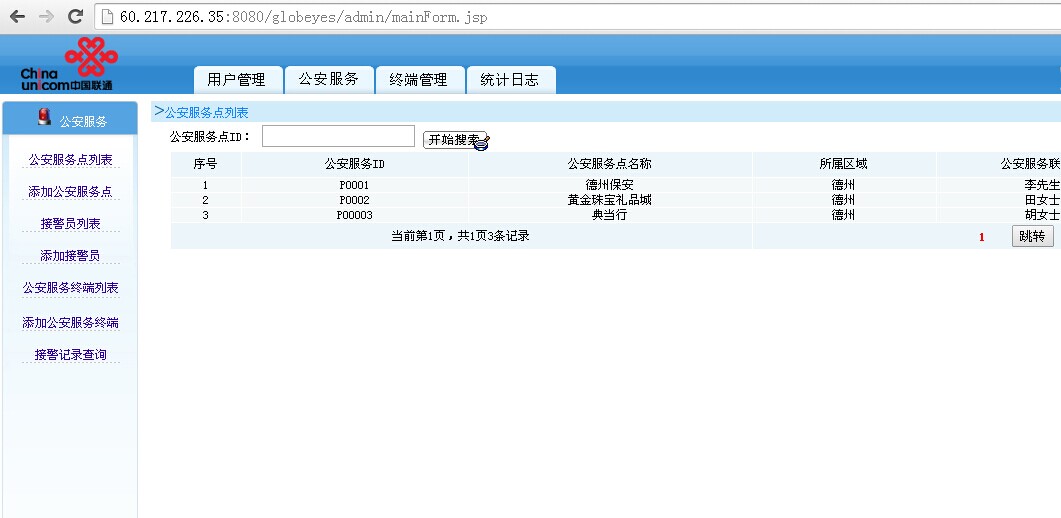Open 接警记录查询 sidebar link
Viewport: 1061px width, 518px height.
70,354
